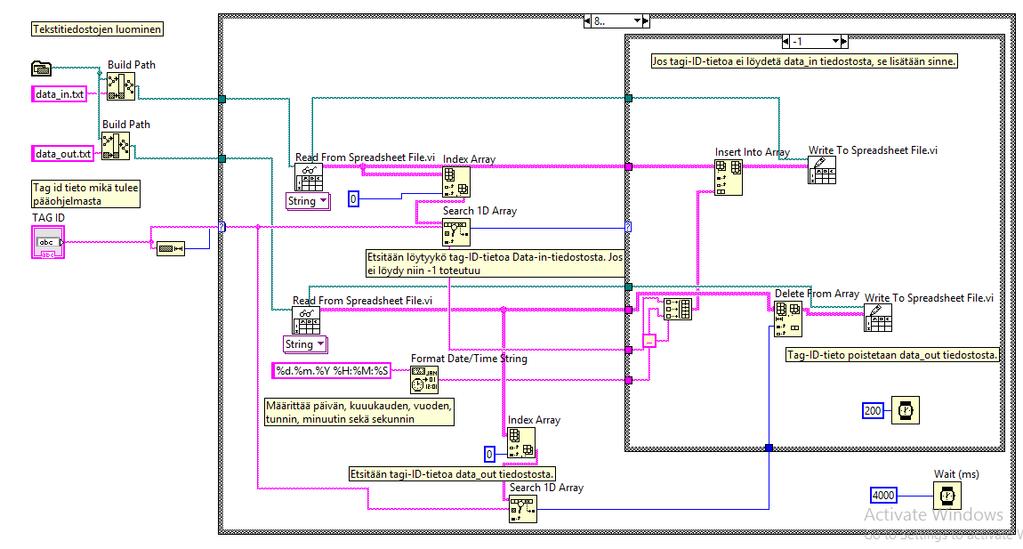This screenshot has width=1023, height=549.
Task: Click 'Jos tagi-ID-tietoa ei löydetä' comment
Action: click(804, 61)
